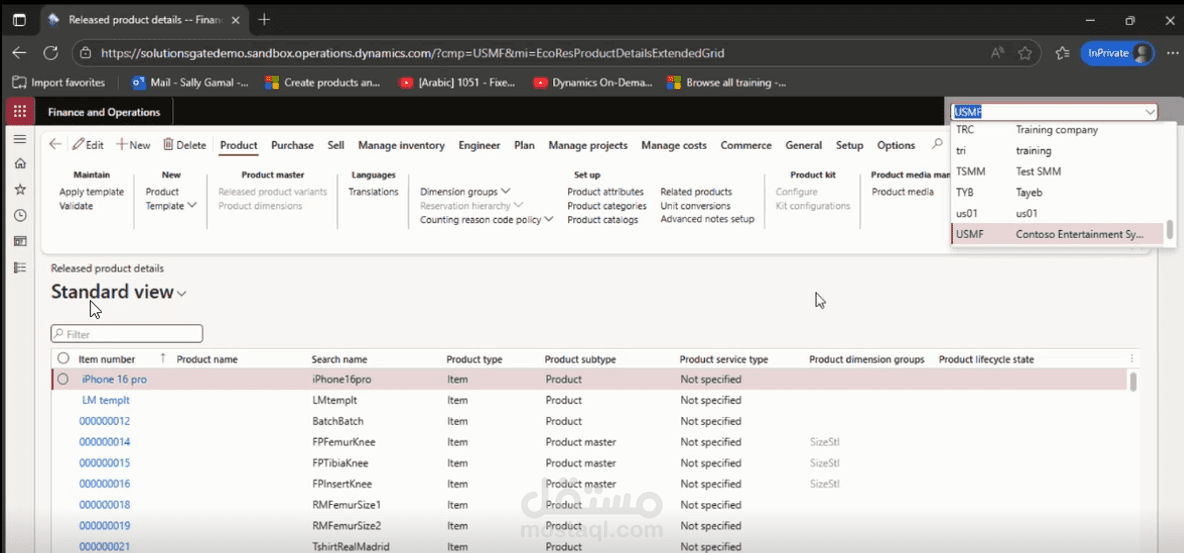Open Mail - Sally Gamal bookmark
Image resolution: width=1184 pixels, height=553 pixels.
190,82
